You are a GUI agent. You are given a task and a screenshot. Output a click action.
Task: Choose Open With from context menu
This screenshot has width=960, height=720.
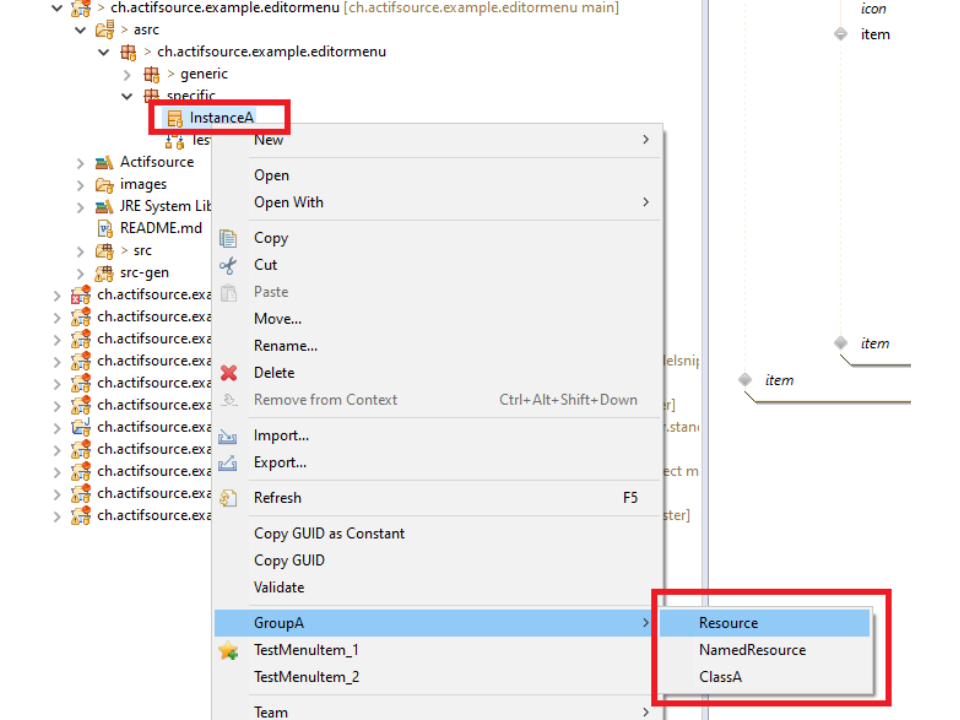[289, 202]
